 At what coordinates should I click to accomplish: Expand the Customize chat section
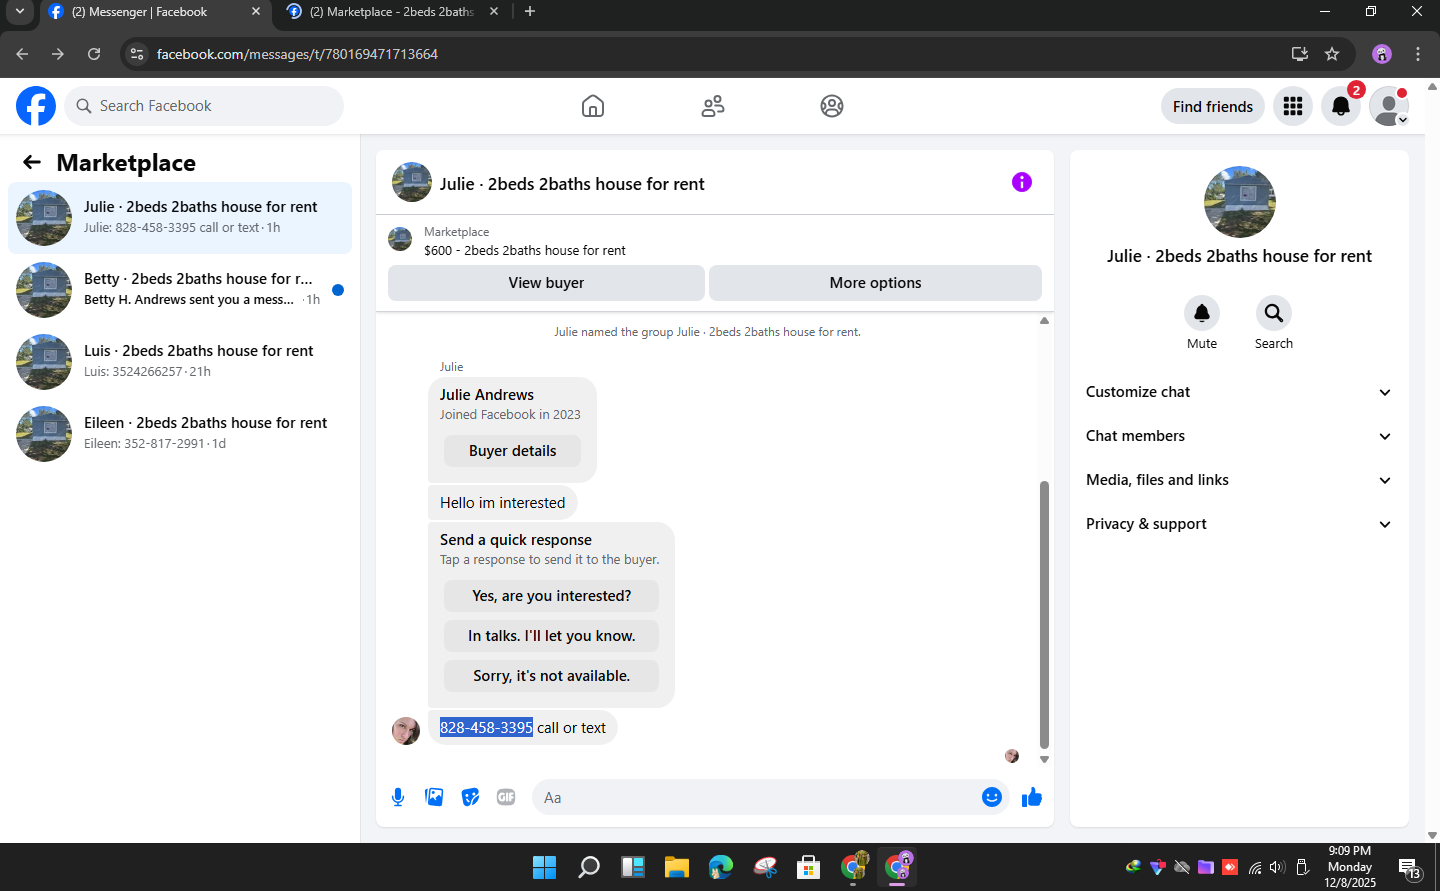1239,392
